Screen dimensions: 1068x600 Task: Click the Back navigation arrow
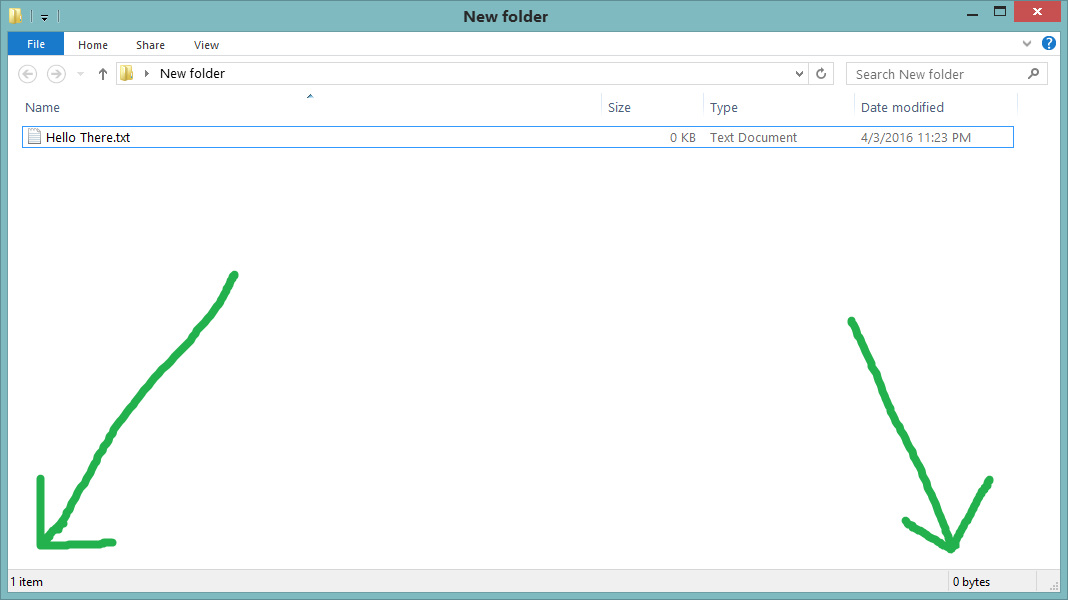[x=27, y=73]
